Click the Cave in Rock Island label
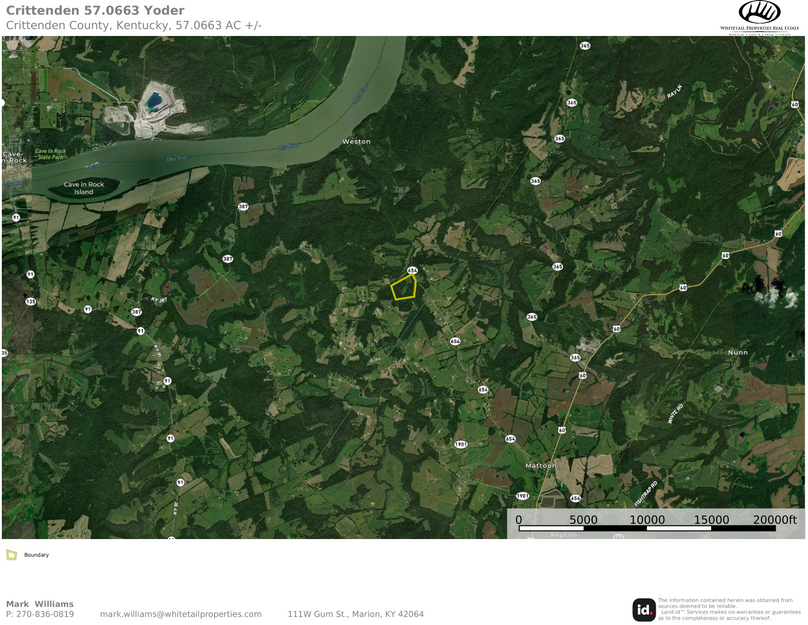808x625 pixels. pos(83,188)
